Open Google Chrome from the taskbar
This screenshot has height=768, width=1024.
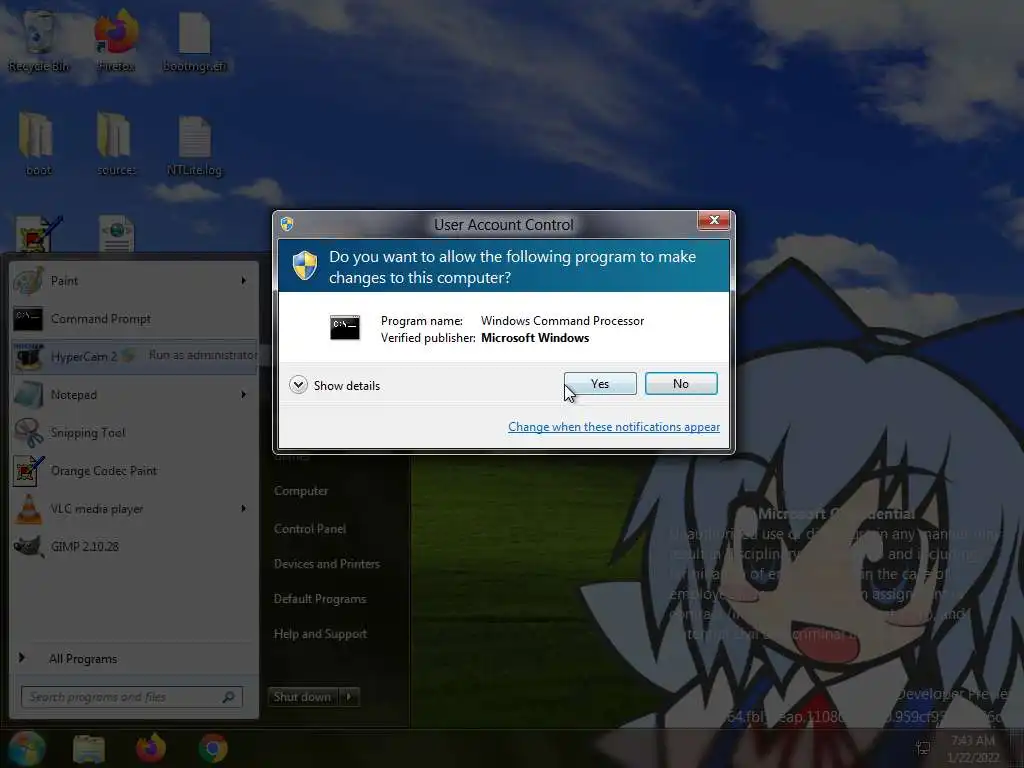(x=213, y=748)
